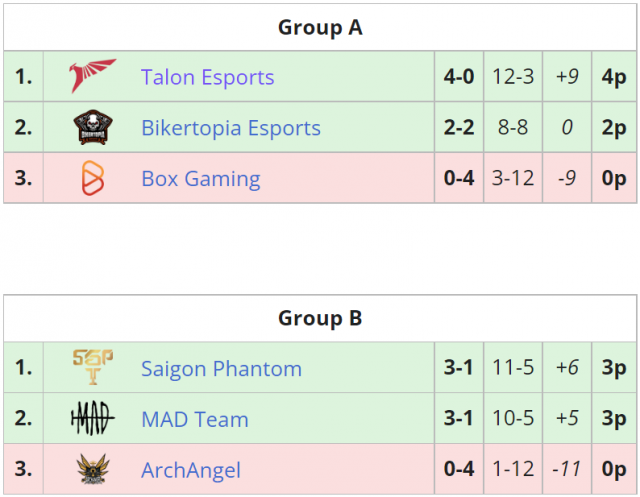
Task: Click the Box Gaming orange logo
Action: tap(93, 178)
